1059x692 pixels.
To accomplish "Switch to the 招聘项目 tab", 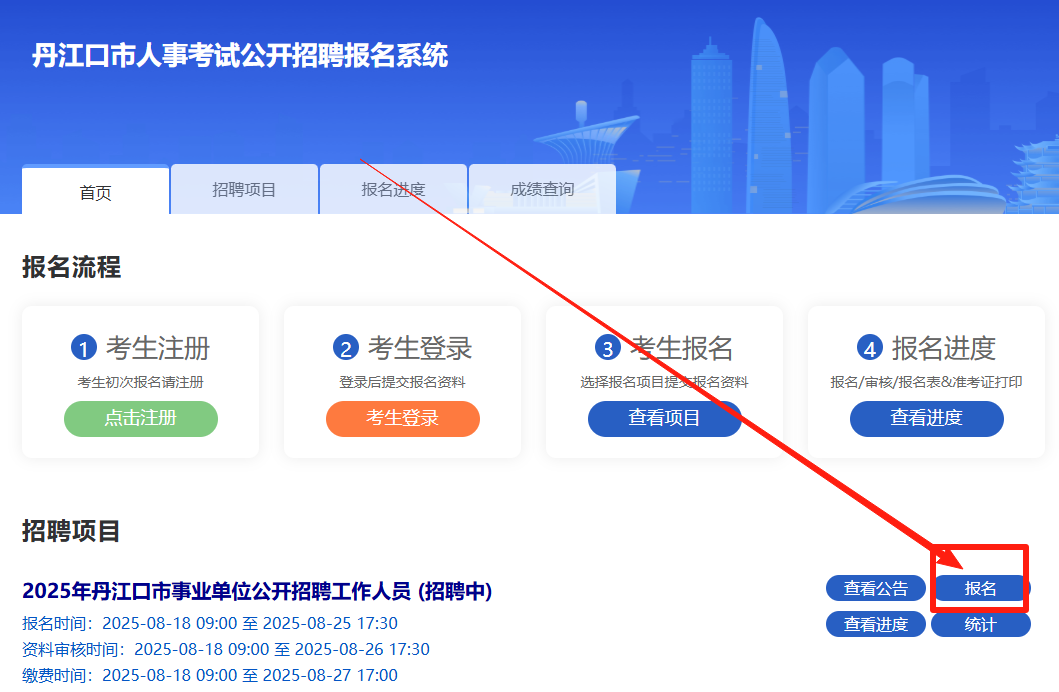I will (x=244, y=190).
